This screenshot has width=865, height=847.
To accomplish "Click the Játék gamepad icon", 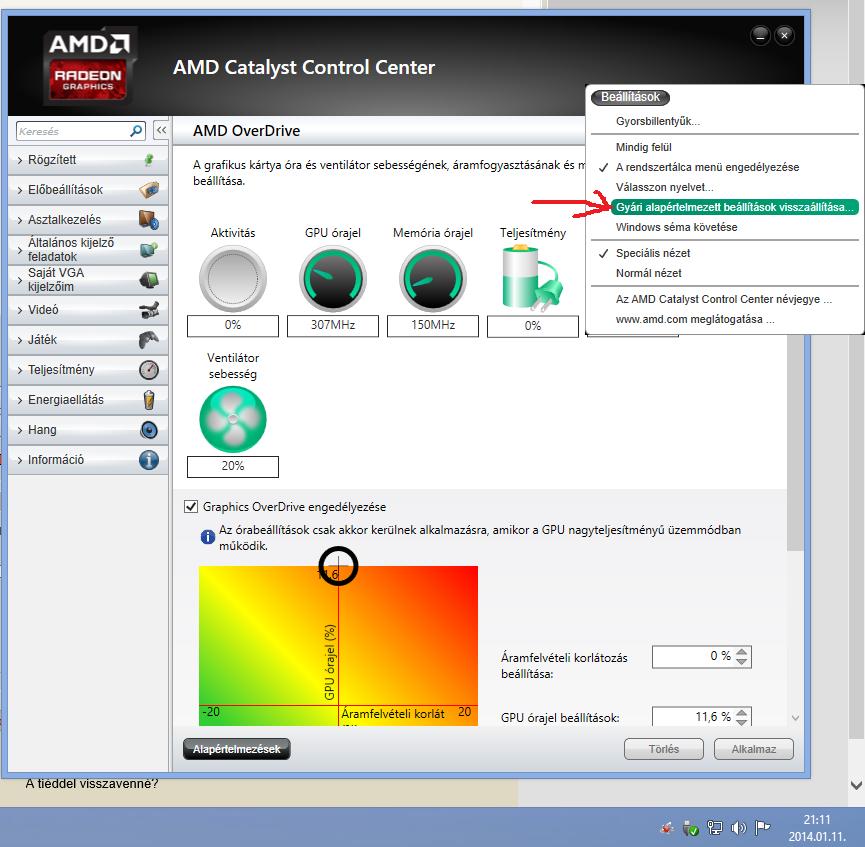I will [x=149, y=340].
